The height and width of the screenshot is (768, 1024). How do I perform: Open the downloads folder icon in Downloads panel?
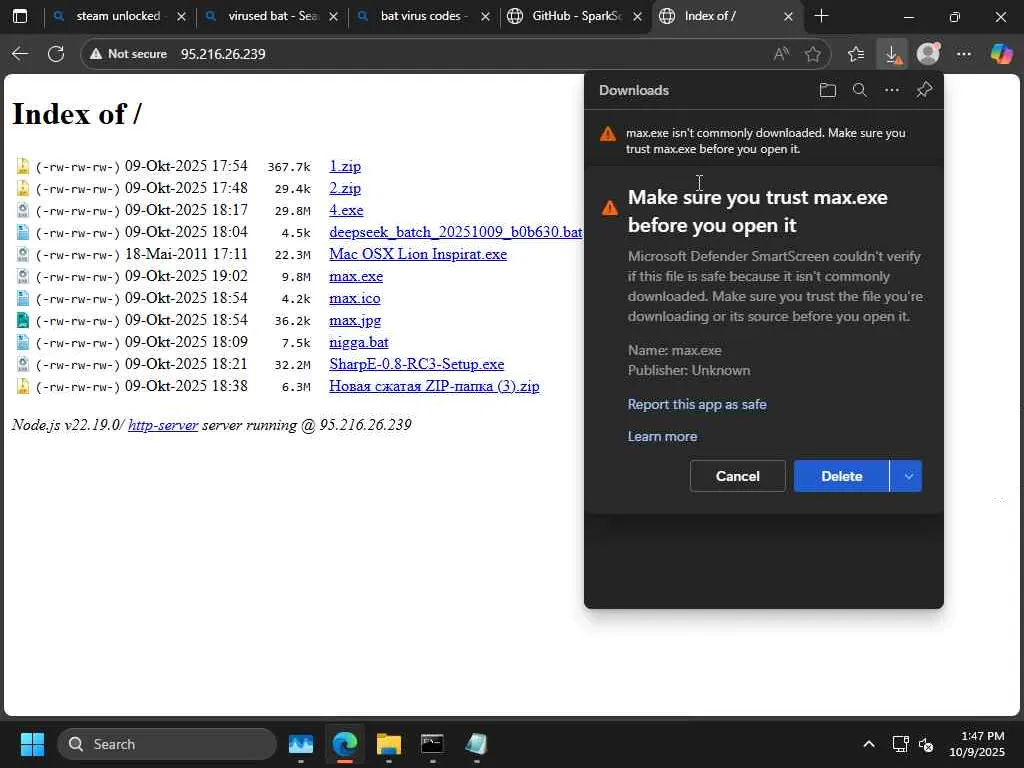tap(827, 90)
